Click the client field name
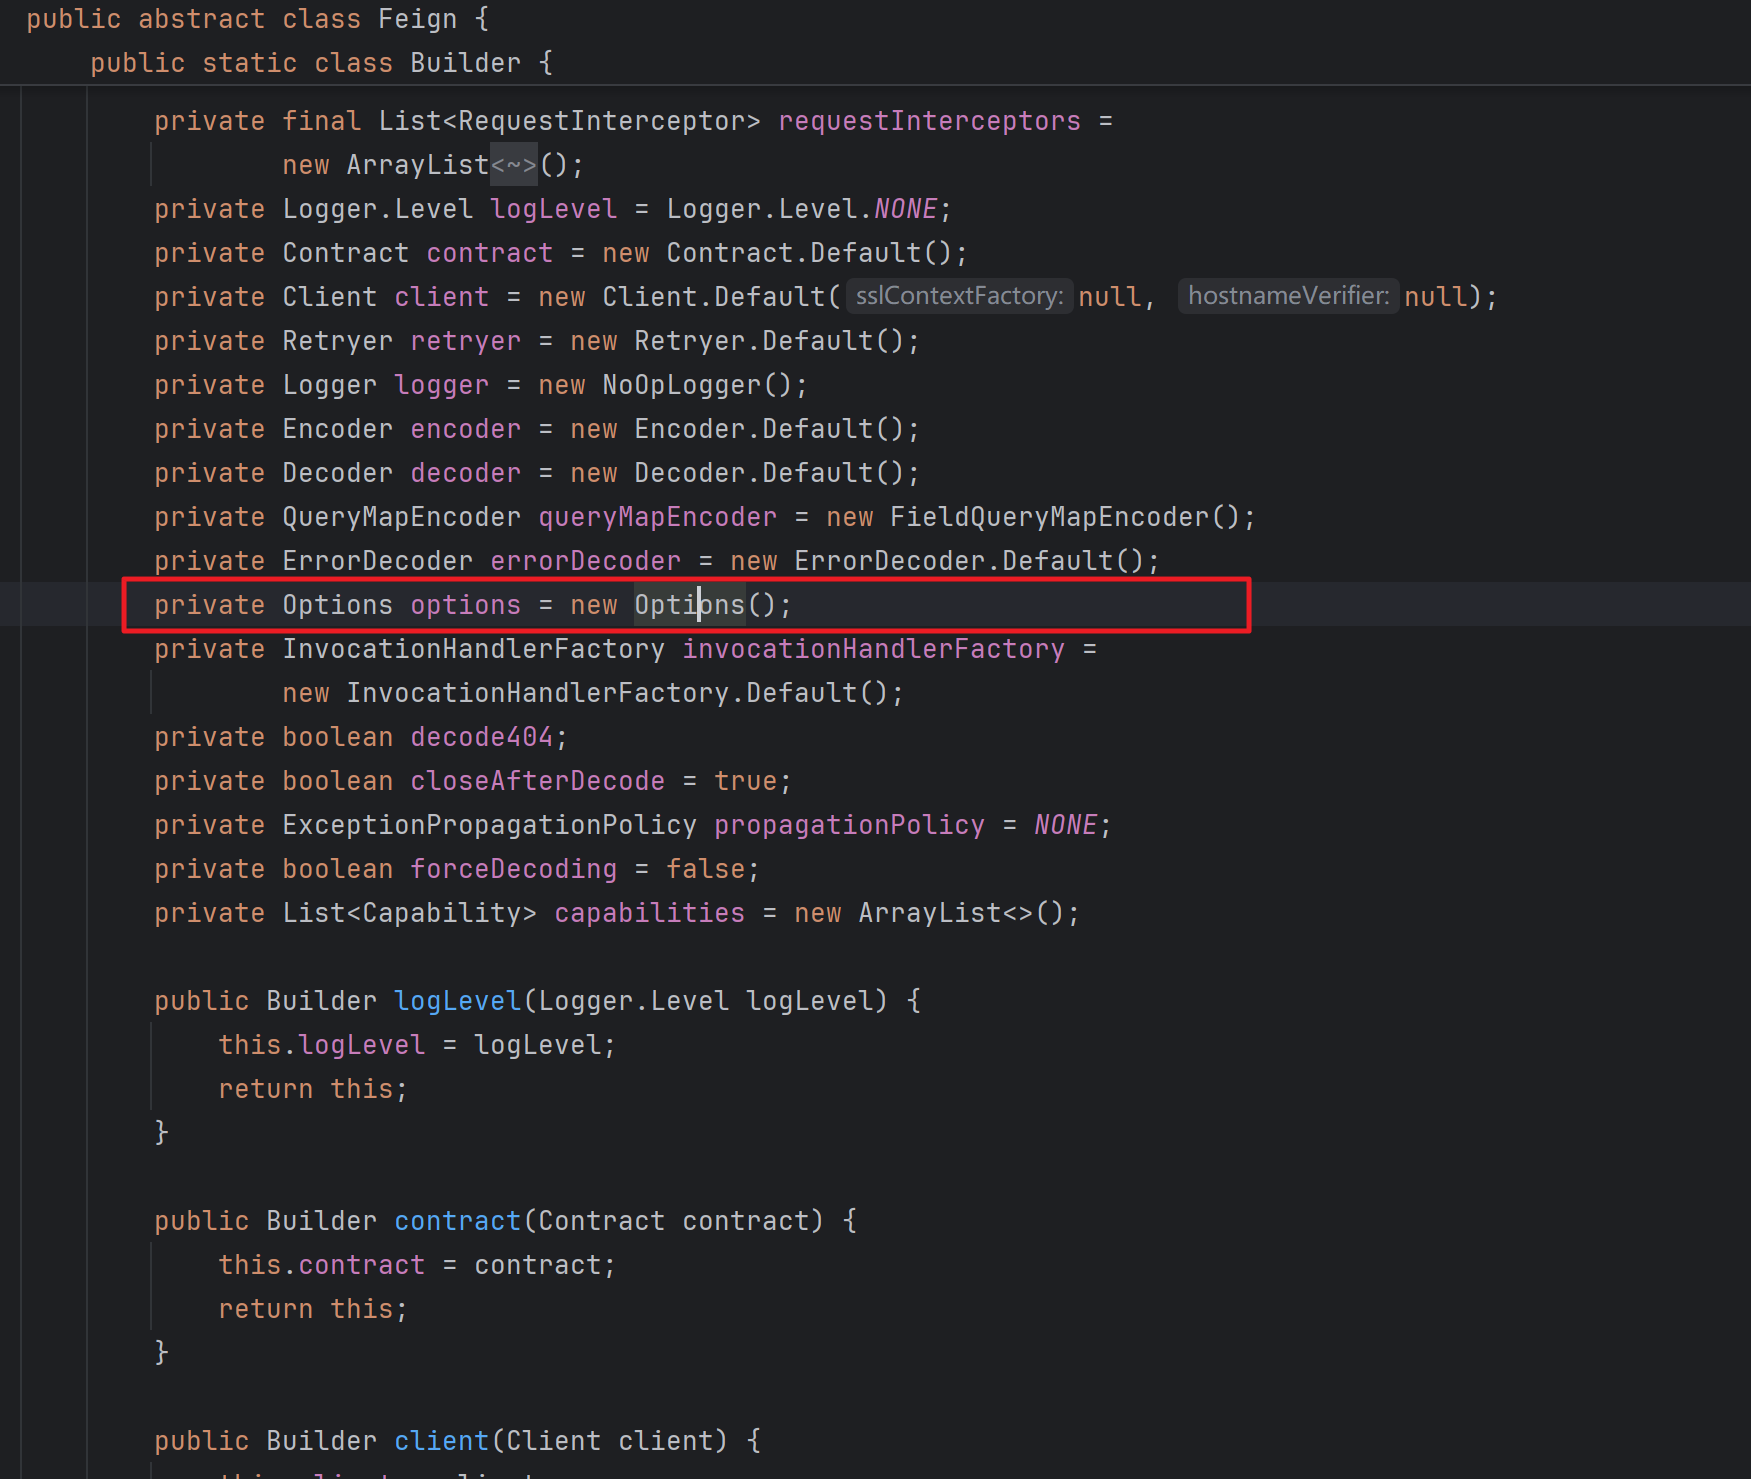The image size is (1751, 1479). coord(442,297)
